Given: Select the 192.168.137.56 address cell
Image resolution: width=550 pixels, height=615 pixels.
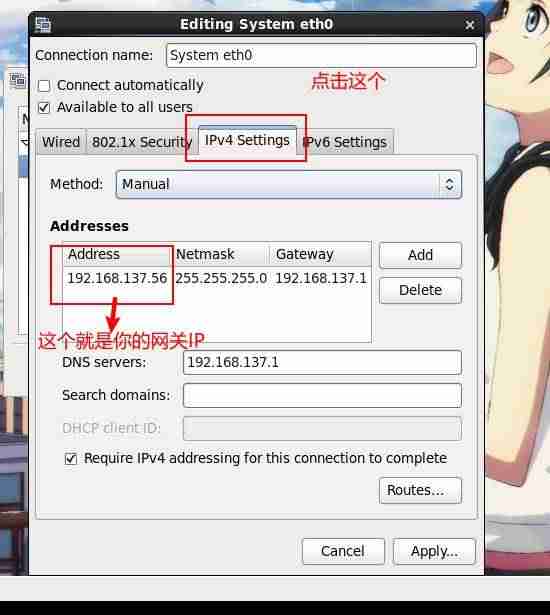Looking at the screenshot, I should 117,278.
